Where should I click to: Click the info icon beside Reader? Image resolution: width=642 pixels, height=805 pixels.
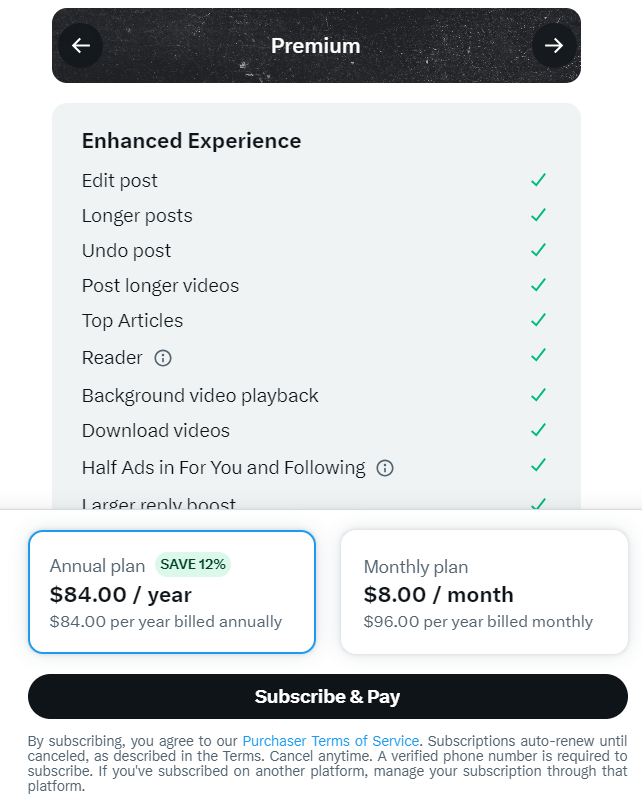pyautogui.click(x=163, y=358)
